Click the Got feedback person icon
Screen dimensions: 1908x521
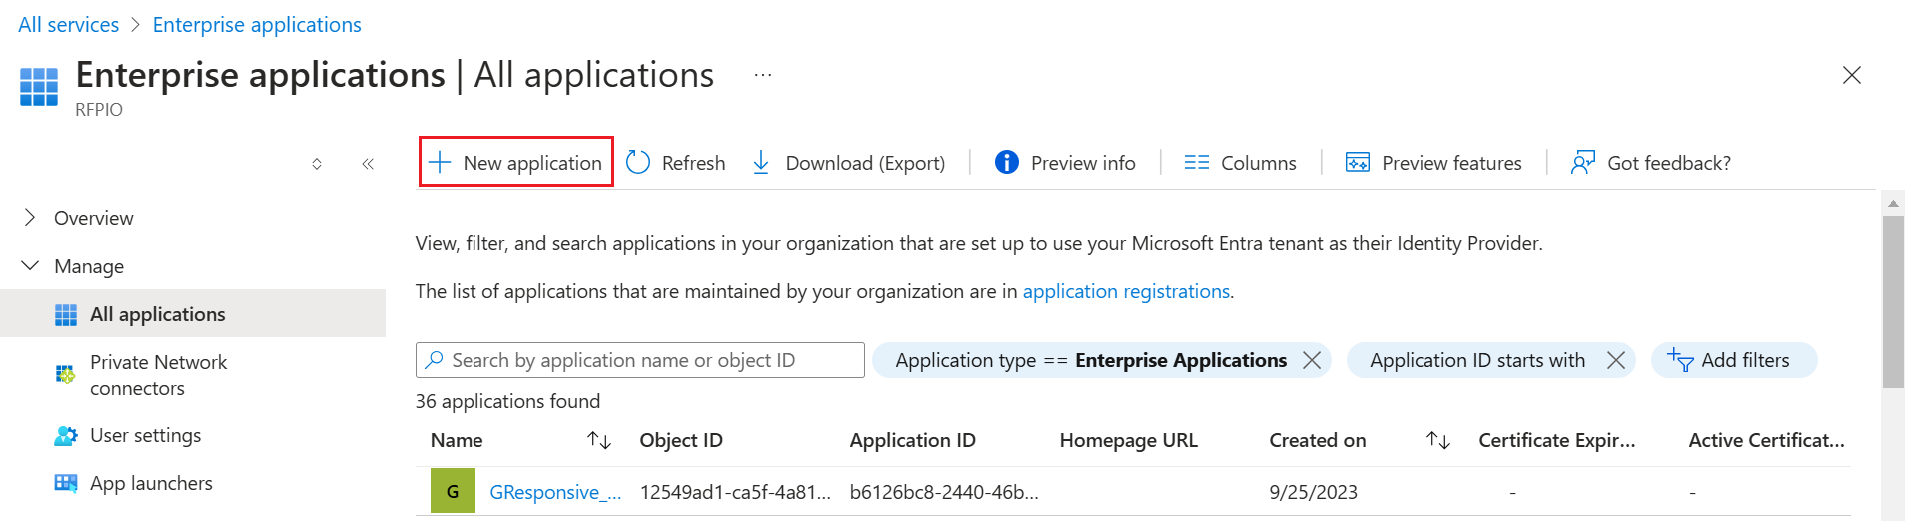click(x=1583, y=162)
